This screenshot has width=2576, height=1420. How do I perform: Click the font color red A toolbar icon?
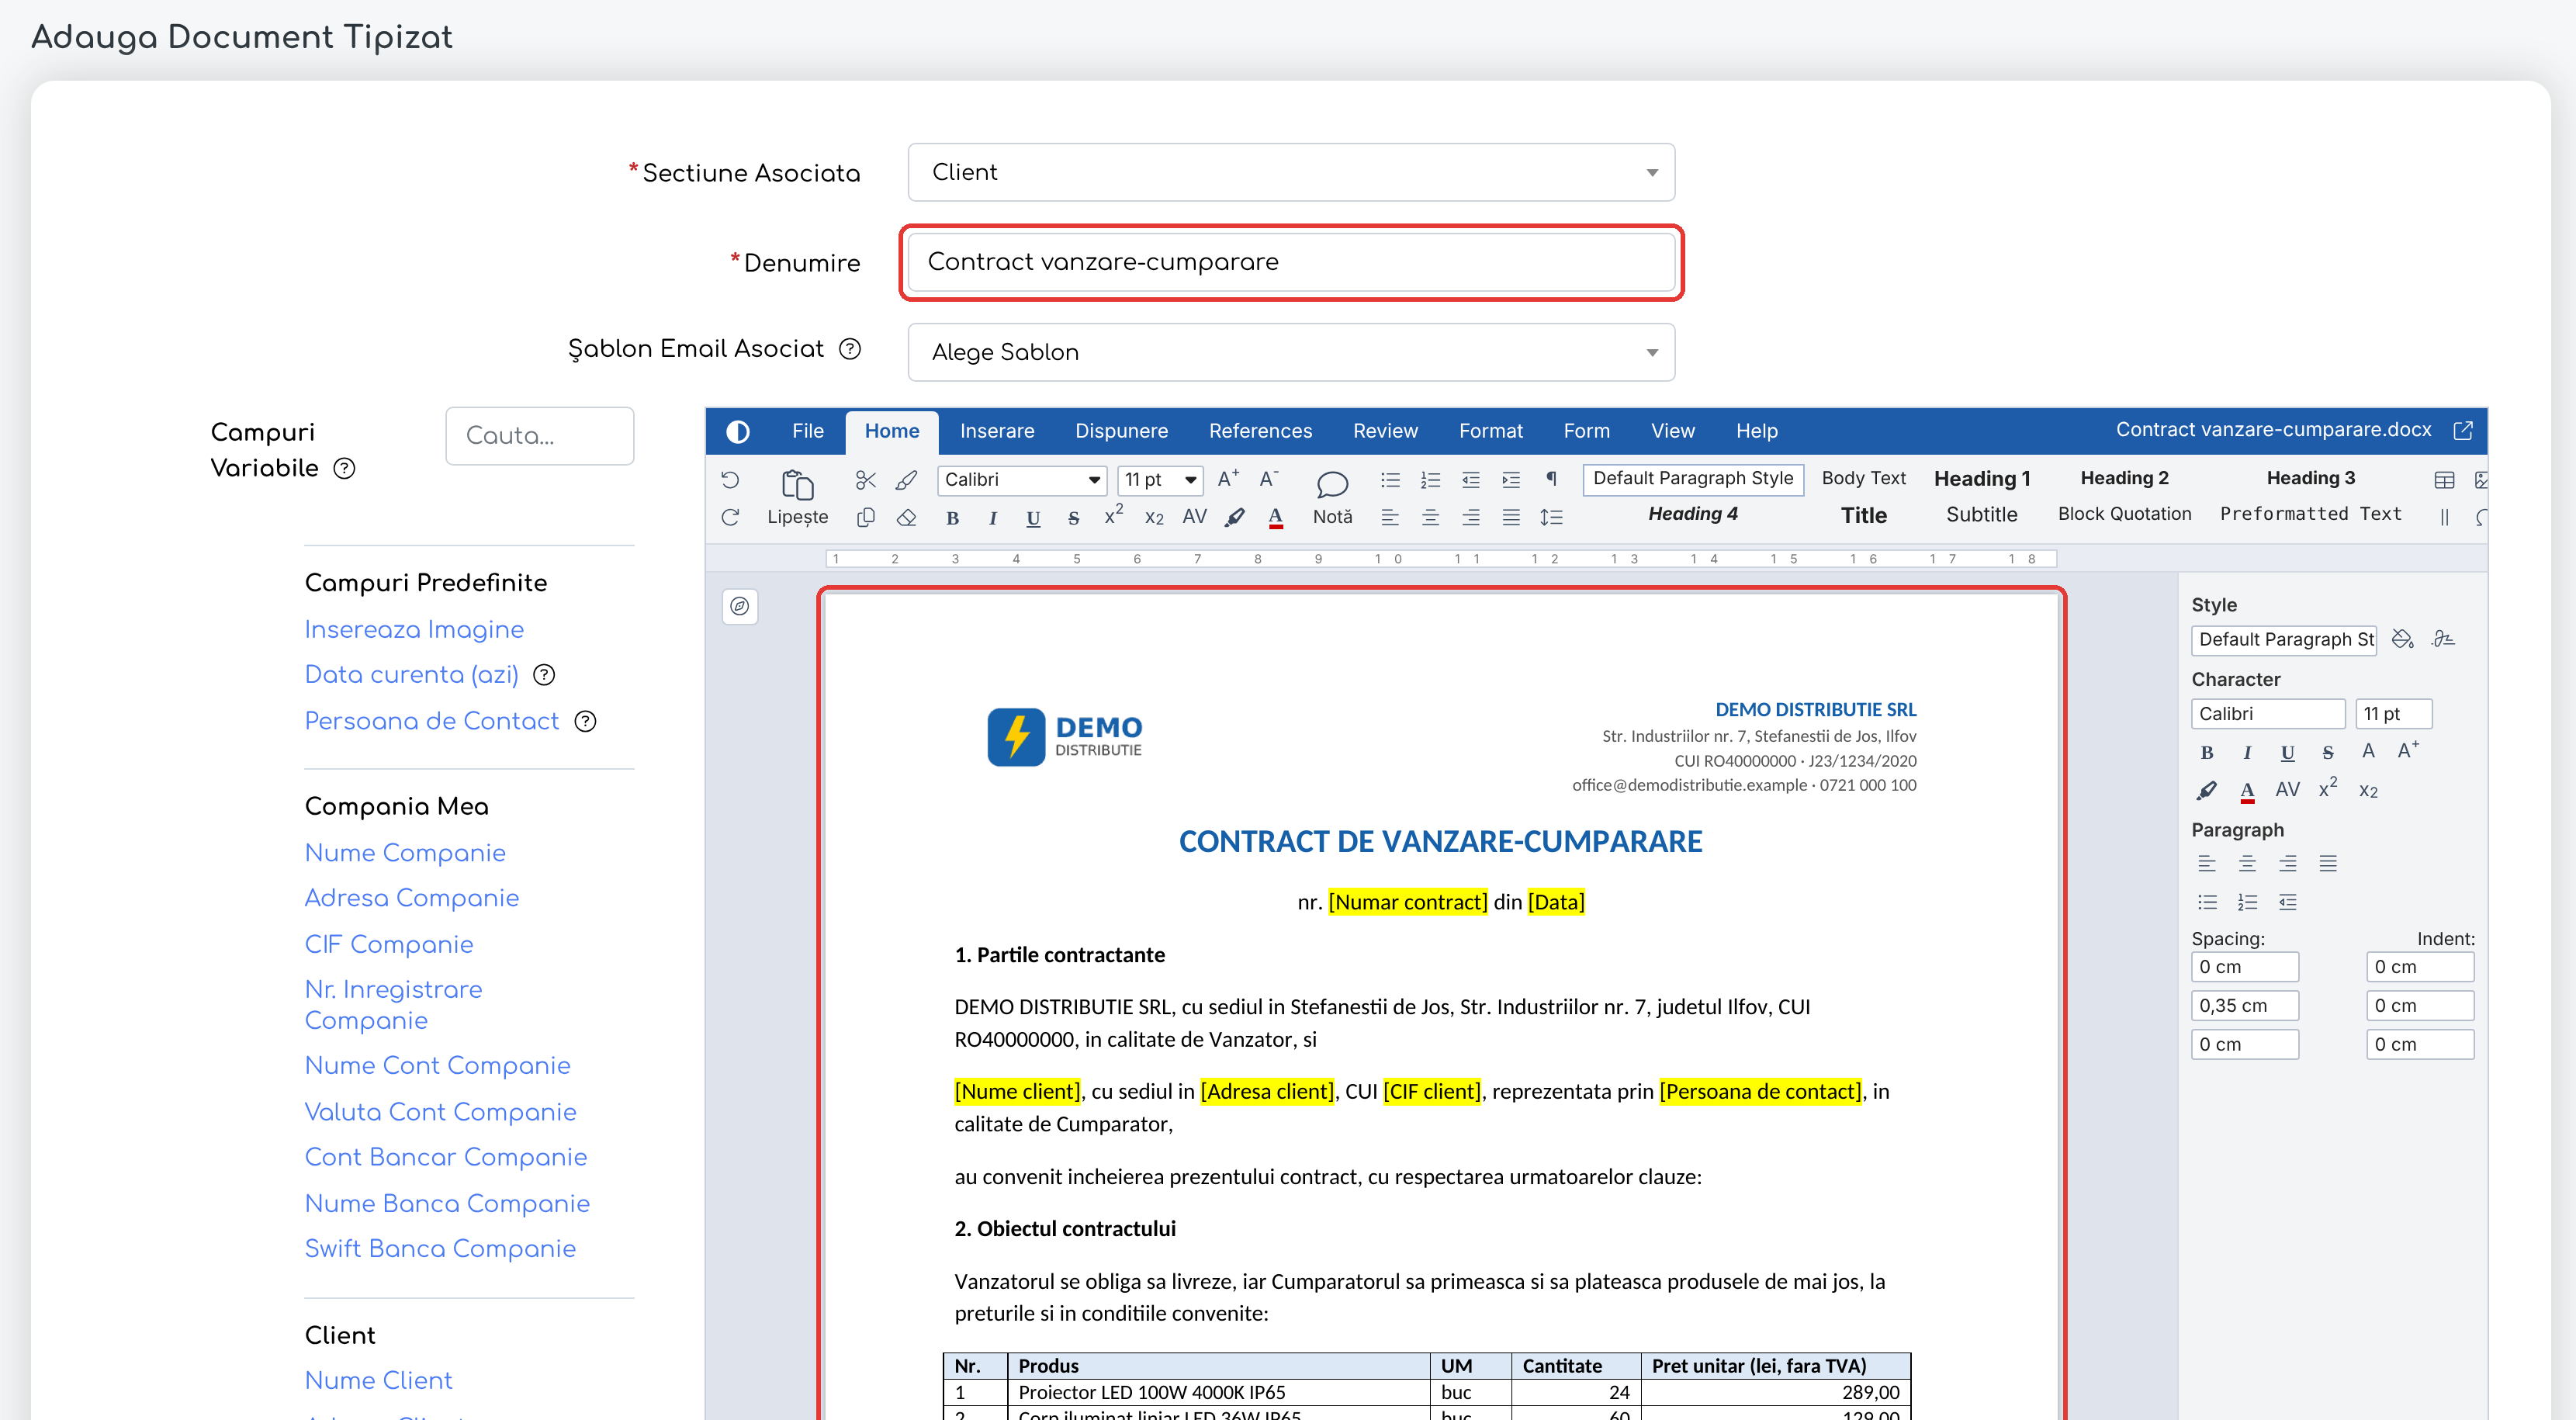[x=1275, y=518]
